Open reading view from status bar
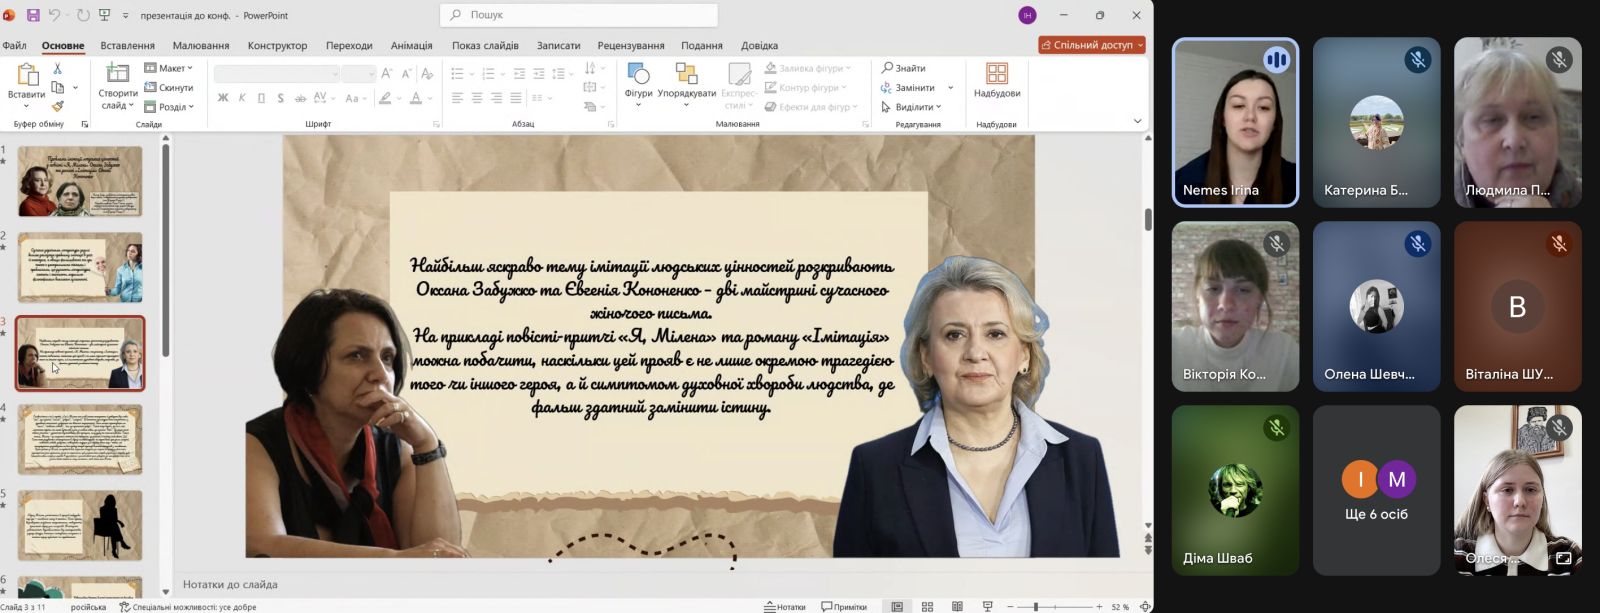Screen dimensions: 1600x613 click(957, 607)
